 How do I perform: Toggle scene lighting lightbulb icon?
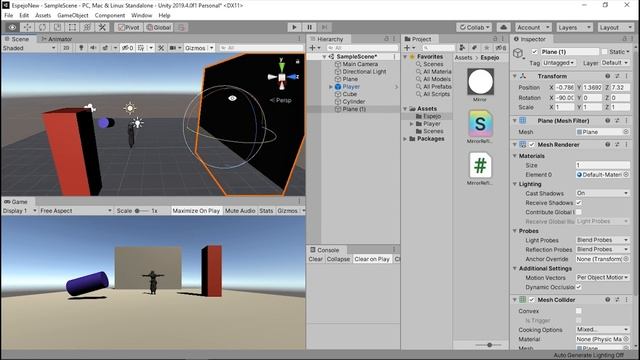[x=81, y=48]
